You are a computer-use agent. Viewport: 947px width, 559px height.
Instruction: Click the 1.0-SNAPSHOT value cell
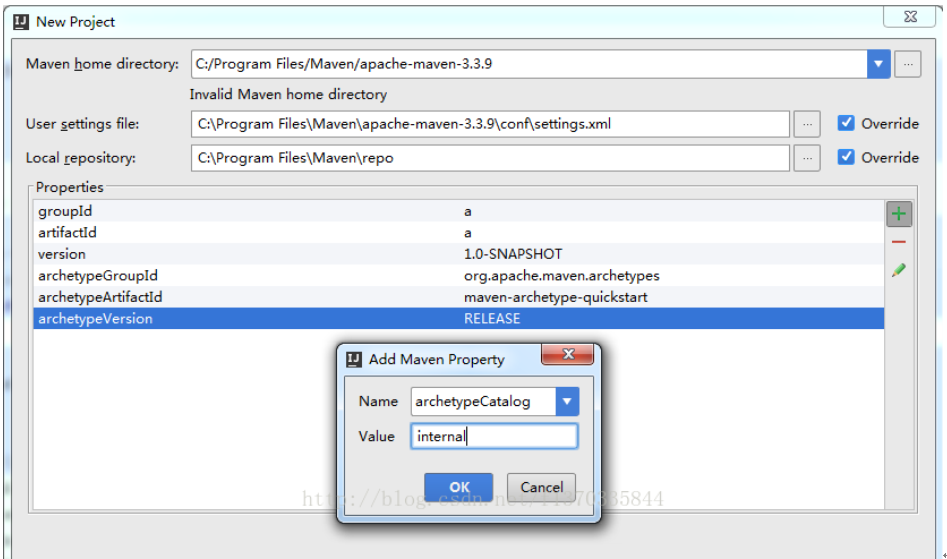(x=513, y=254)
